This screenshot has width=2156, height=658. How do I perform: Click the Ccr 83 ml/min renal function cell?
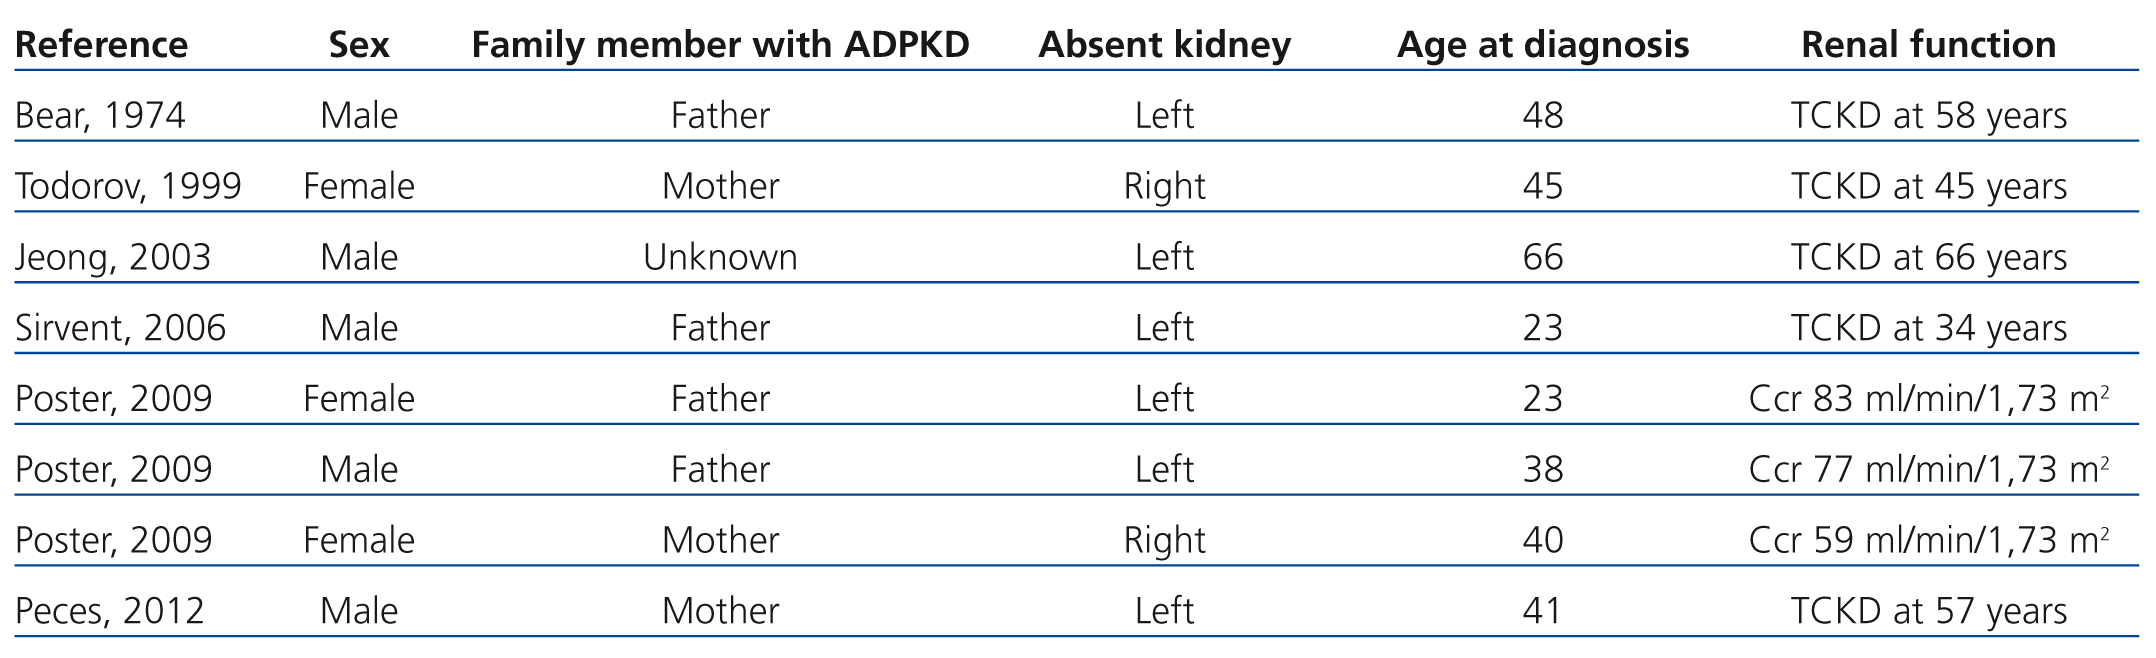click(x=1928, y=399)
